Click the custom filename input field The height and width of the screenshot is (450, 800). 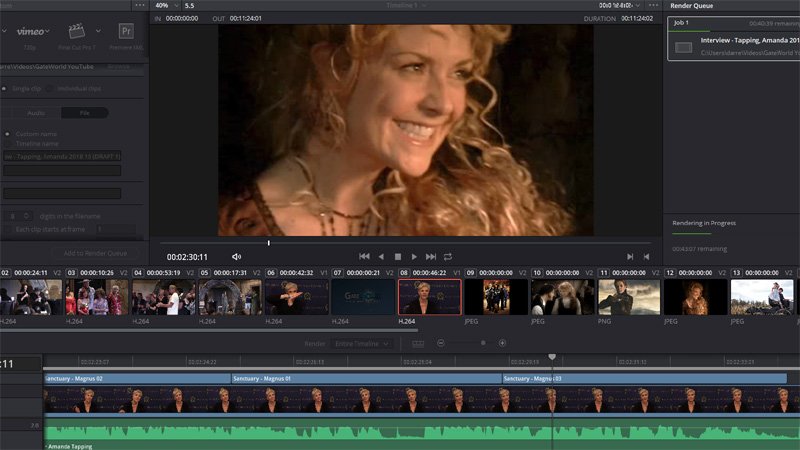coord(62,157)
